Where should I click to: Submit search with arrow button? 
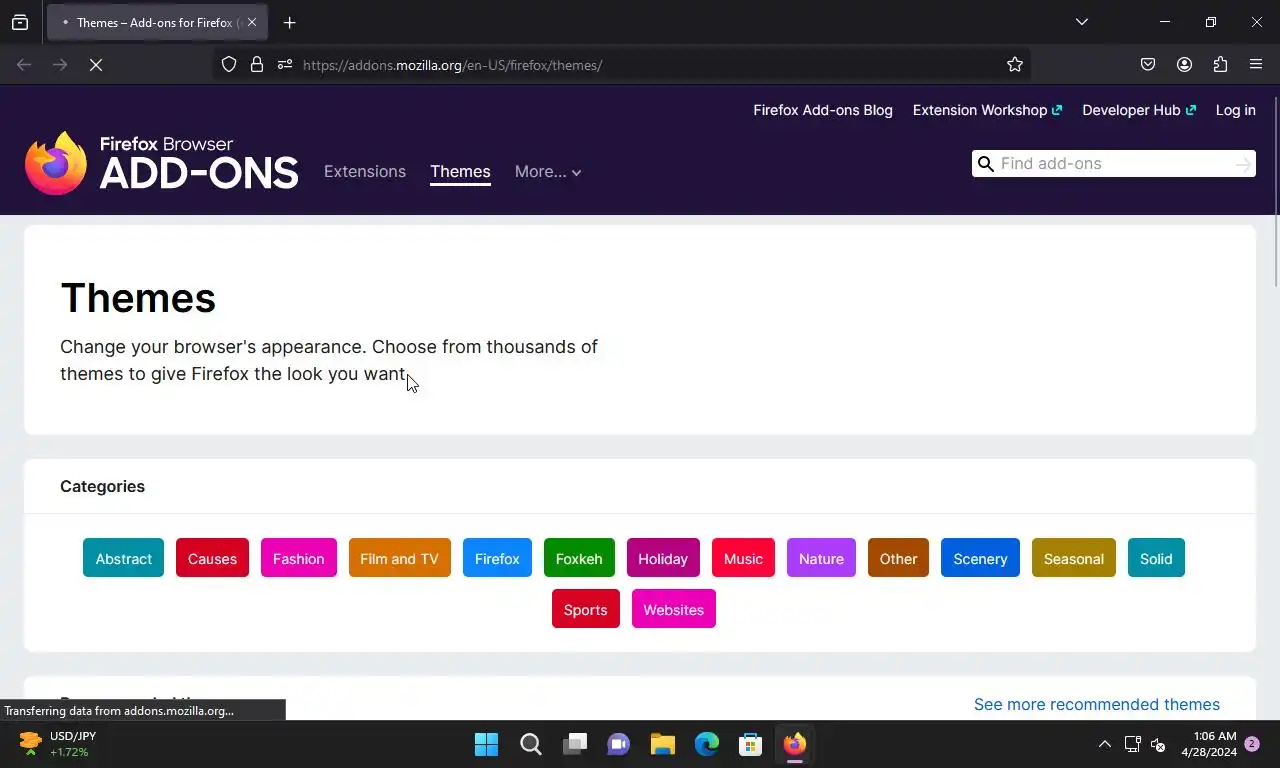point(1243,164)
